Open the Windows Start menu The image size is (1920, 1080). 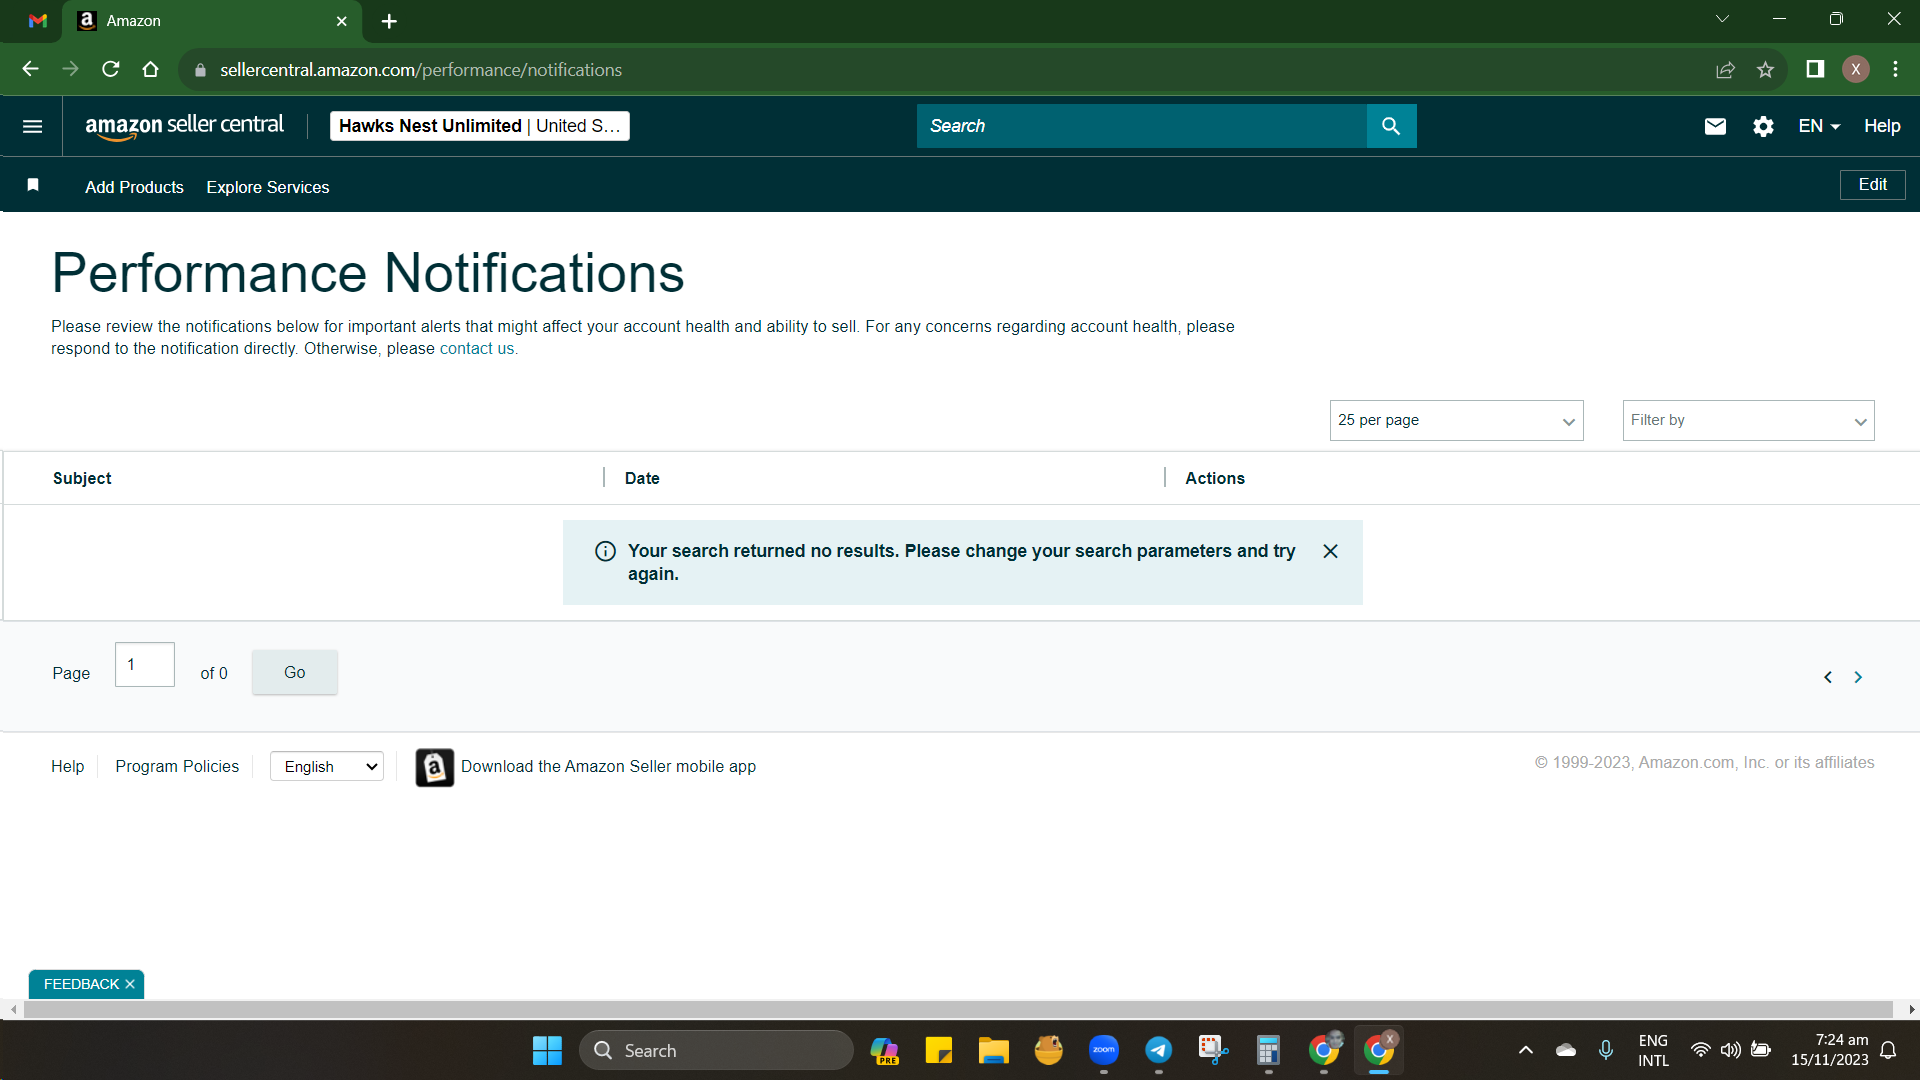(547, 1050)
